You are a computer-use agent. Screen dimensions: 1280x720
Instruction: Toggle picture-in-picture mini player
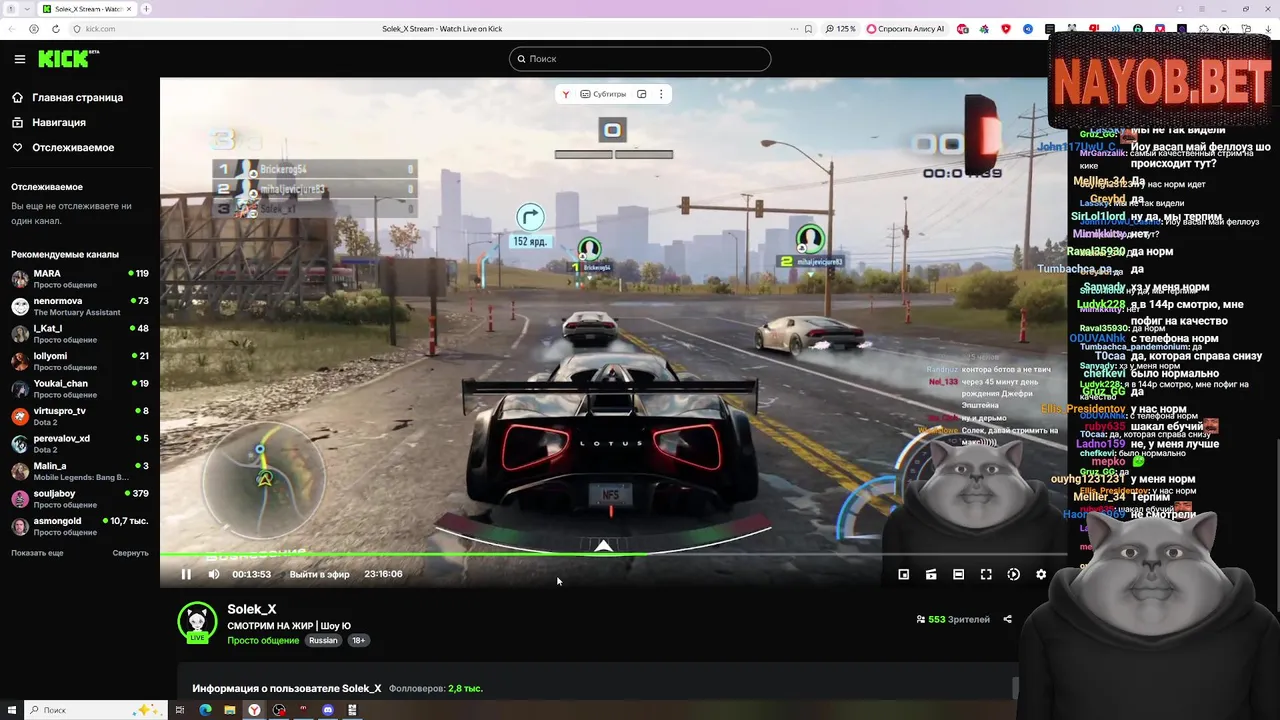click(903, 574)
